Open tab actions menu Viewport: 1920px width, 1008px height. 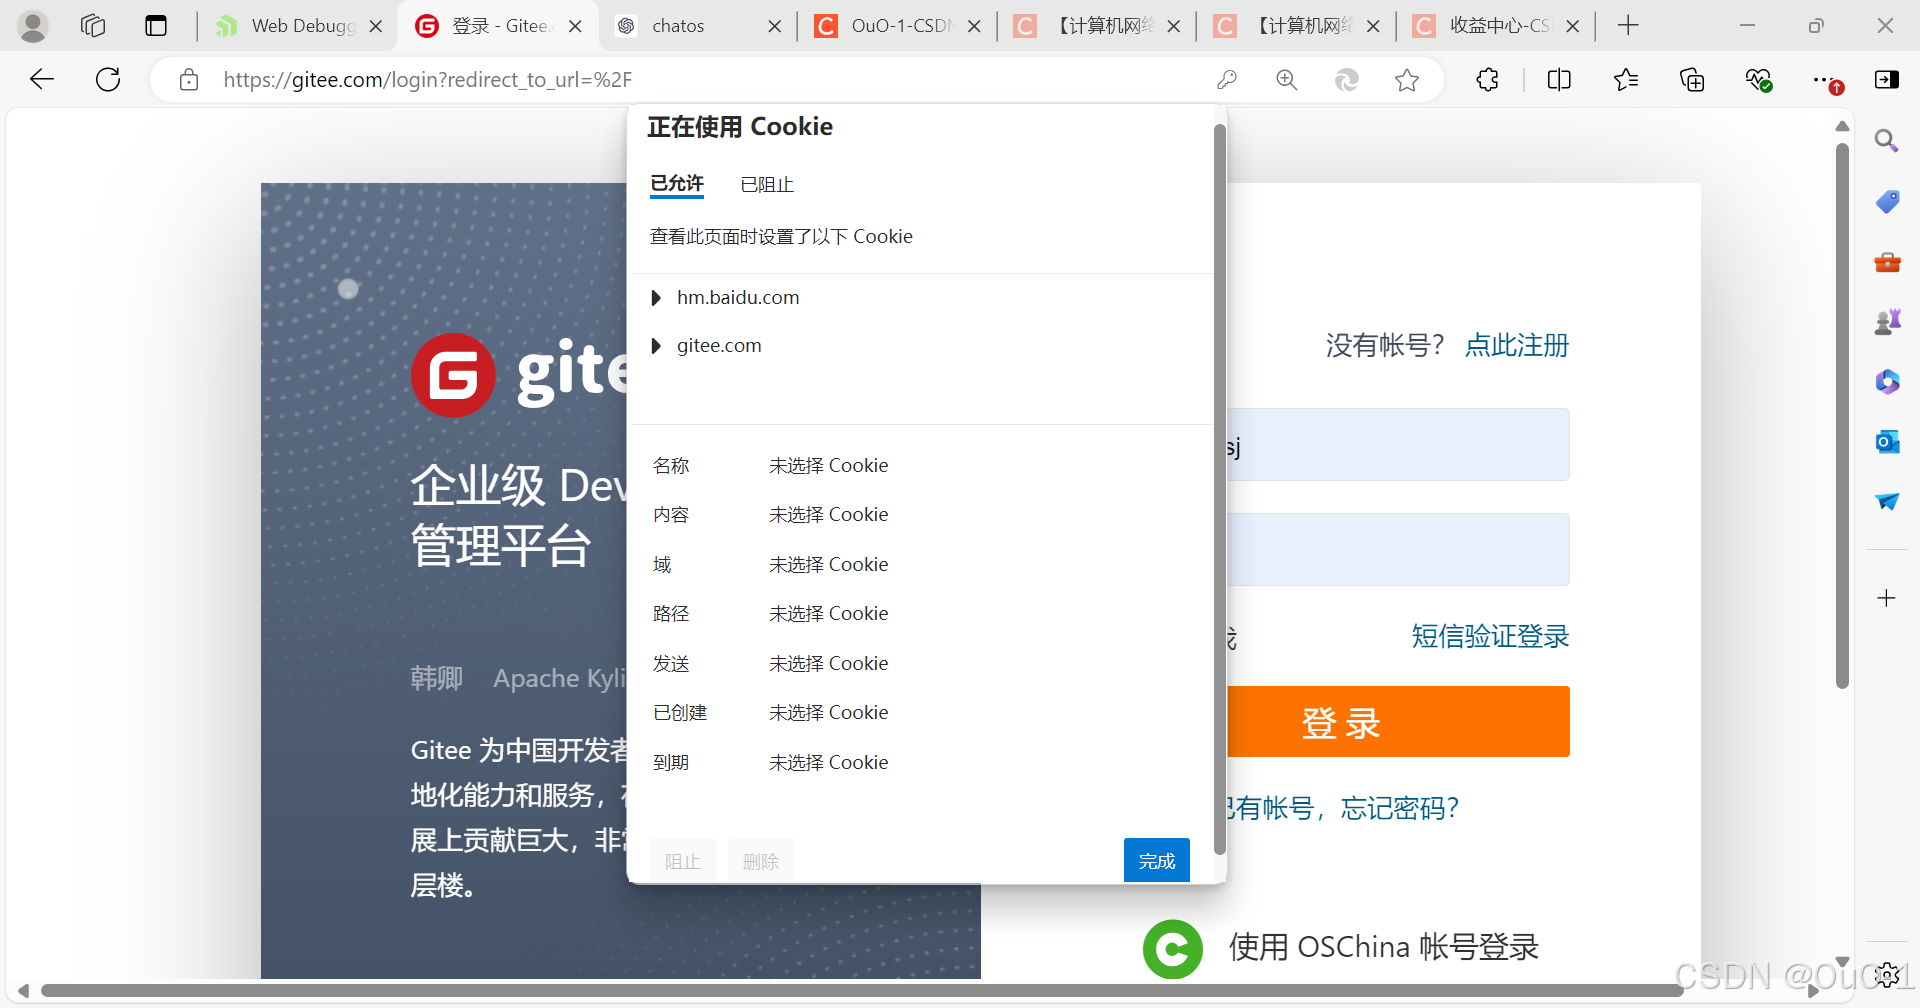[x=156, y=26]
